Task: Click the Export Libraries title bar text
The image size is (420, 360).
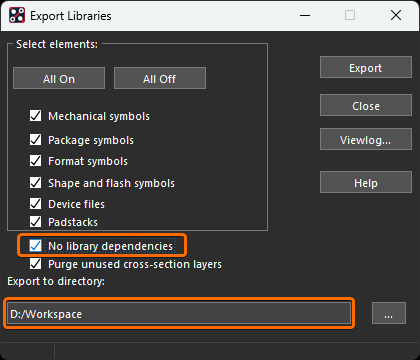Action: pos(71,16)
